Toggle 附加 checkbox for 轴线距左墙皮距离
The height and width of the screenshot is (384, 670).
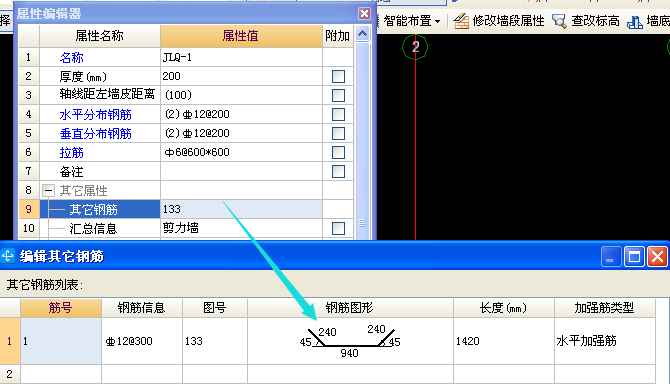coord(338,95)
